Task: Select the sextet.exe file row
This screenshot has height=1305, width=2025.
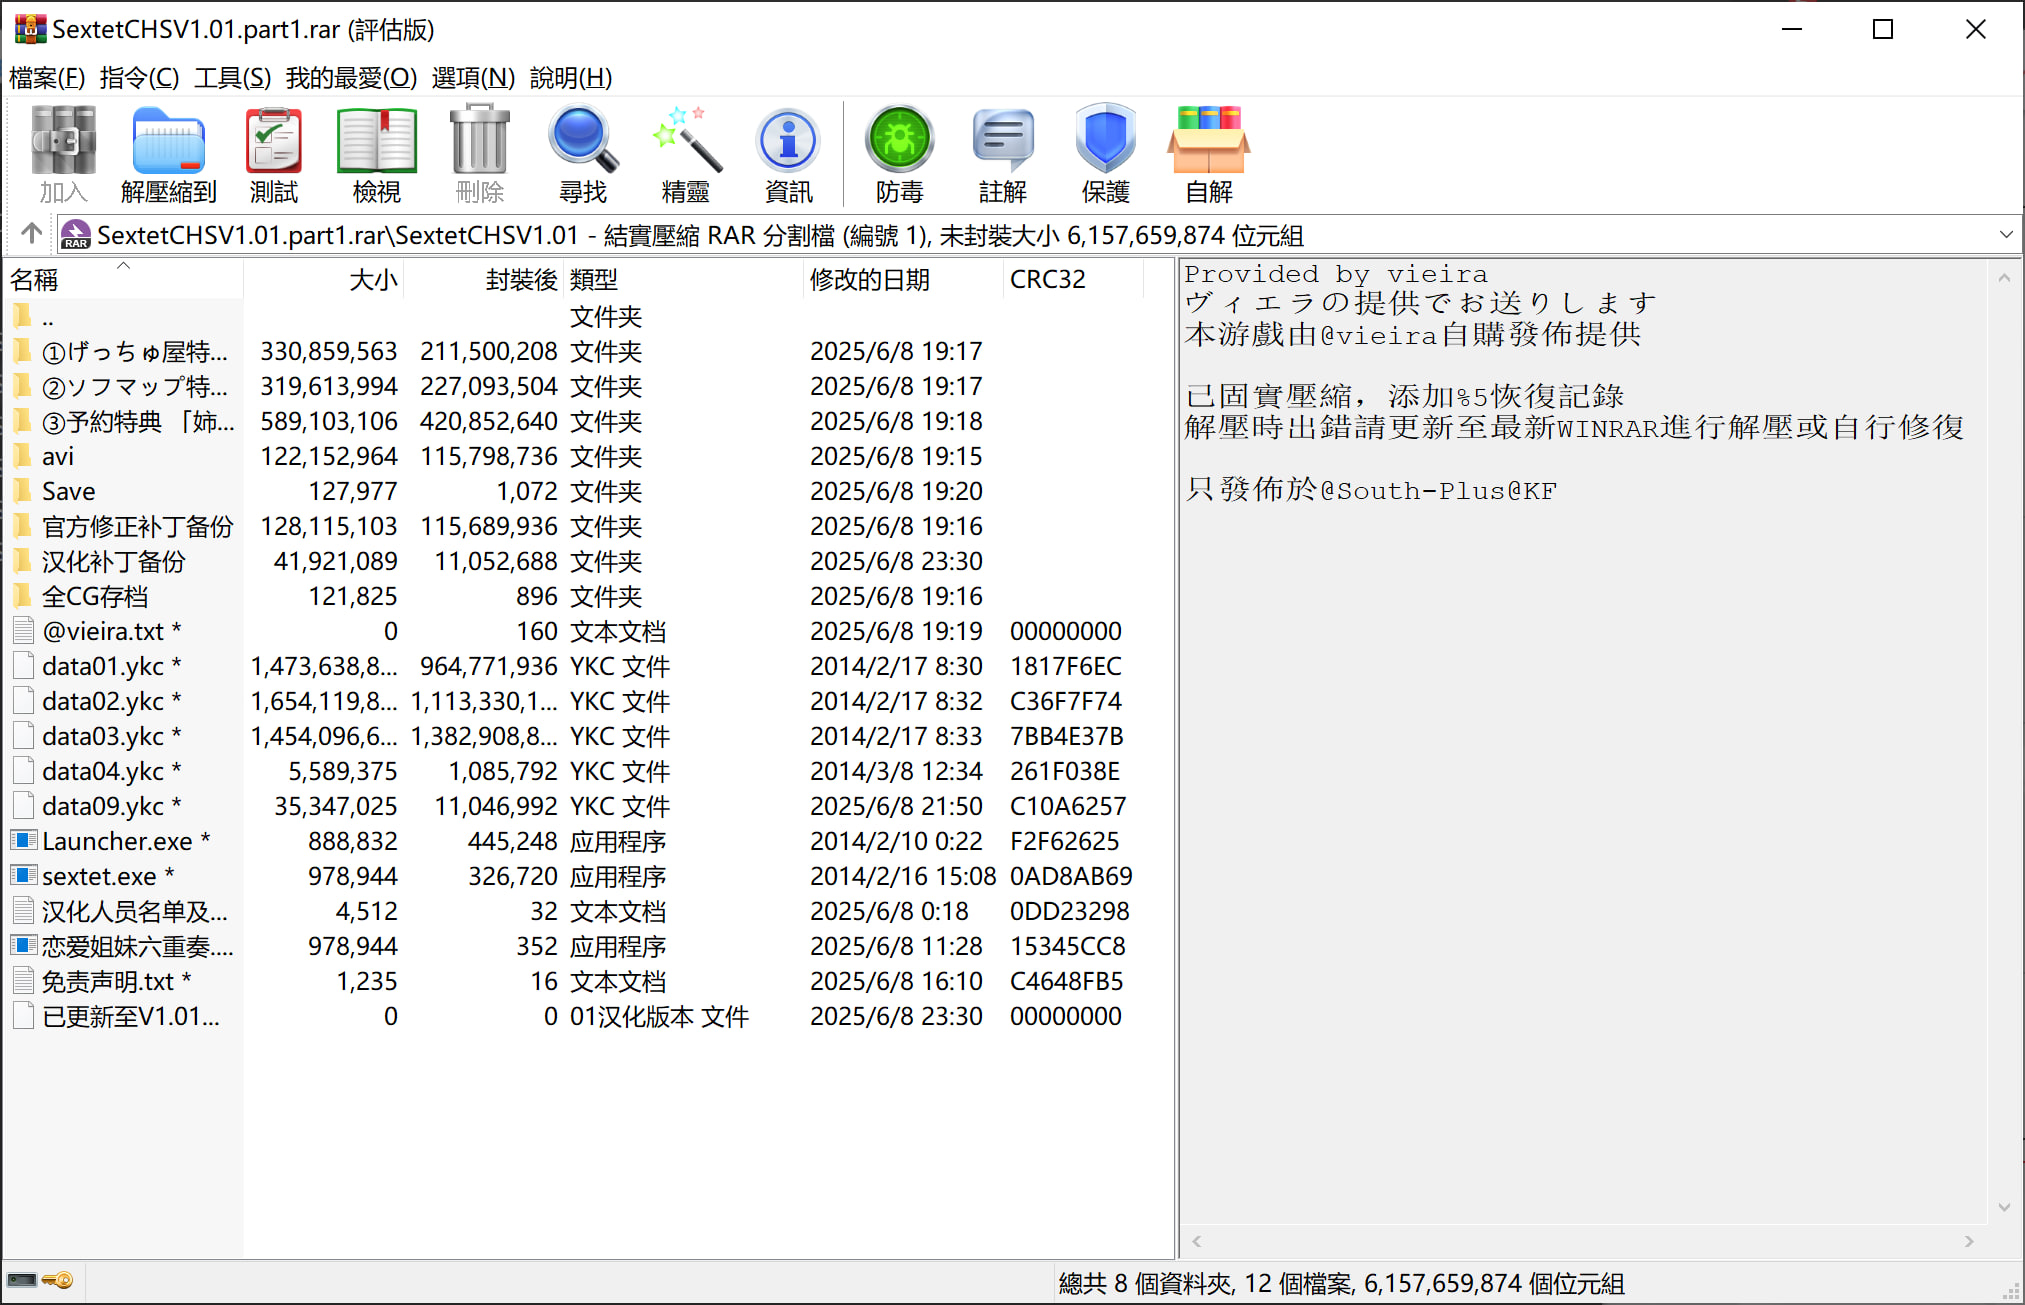Action: pyautogui.click(x=99, y=876)
